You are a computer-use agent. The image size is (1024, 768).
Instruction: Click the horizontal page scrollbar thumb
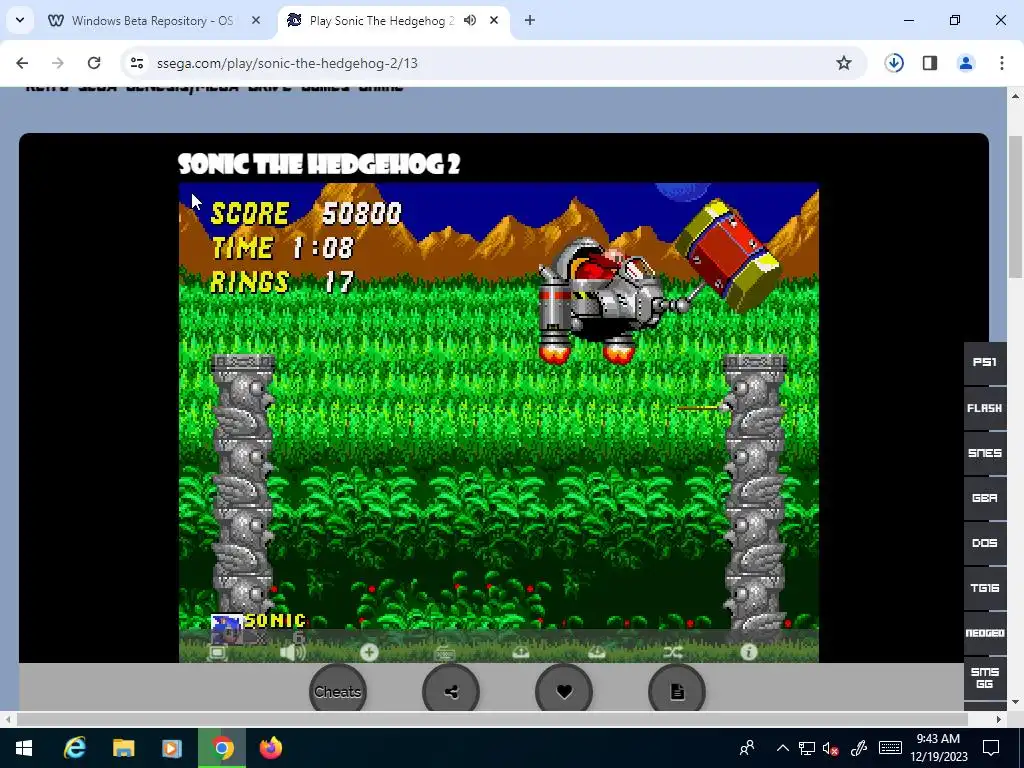(492, 719)
